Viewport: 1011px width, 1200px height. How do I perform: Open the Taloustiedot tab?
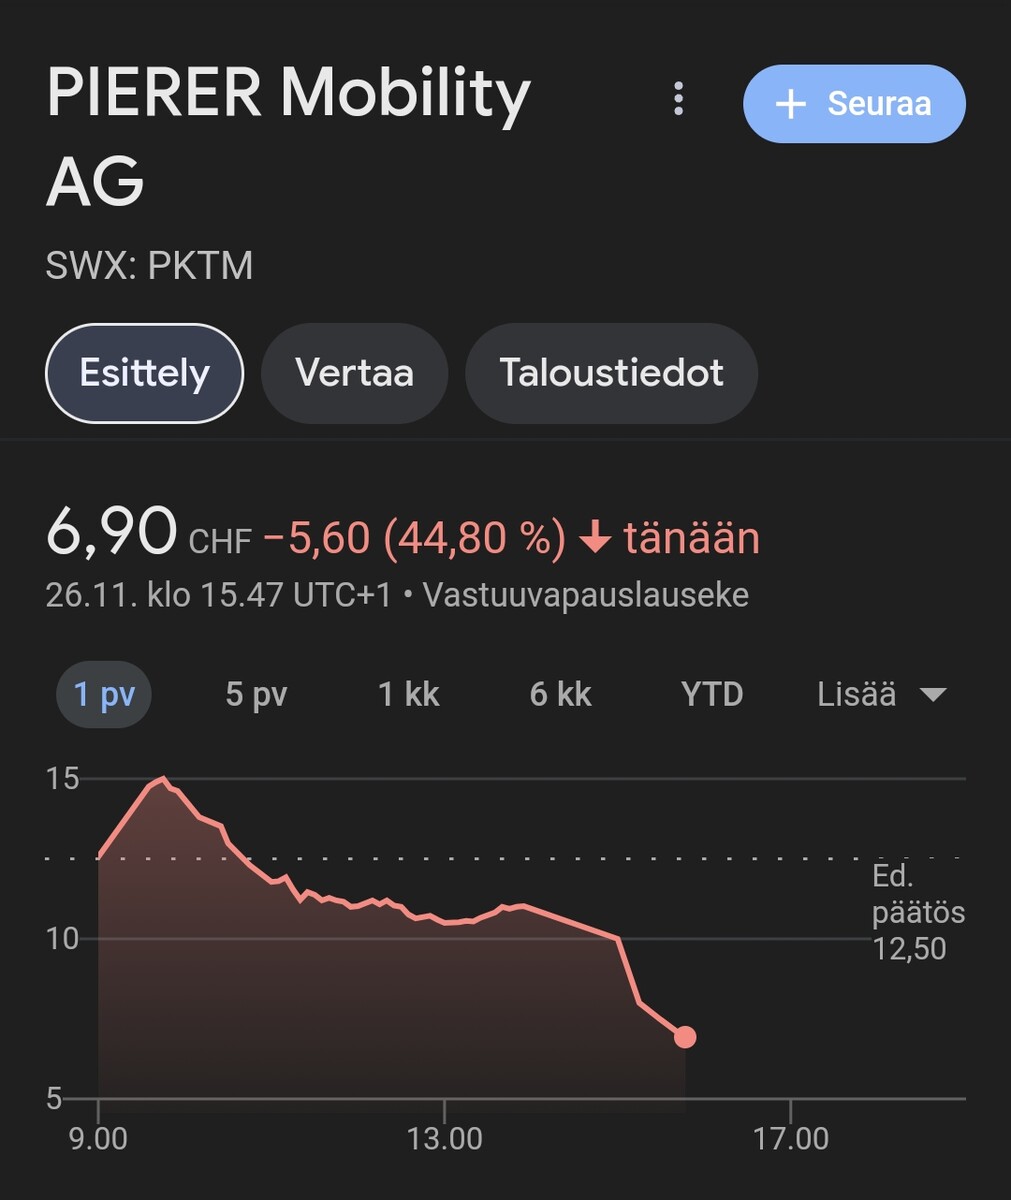[611, 373]
